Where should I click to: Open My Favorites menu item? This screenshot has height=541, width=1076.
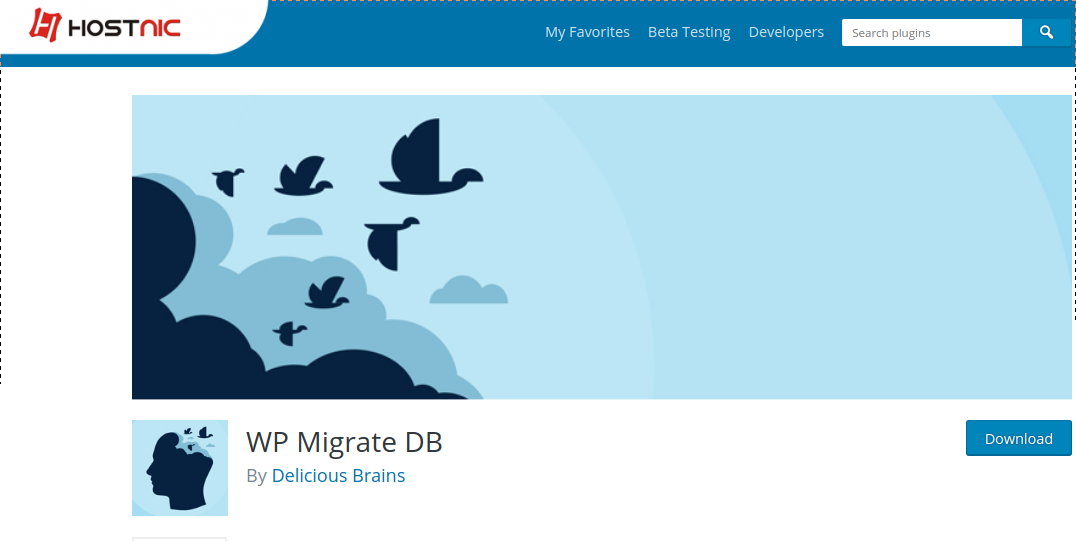point(587,32)
